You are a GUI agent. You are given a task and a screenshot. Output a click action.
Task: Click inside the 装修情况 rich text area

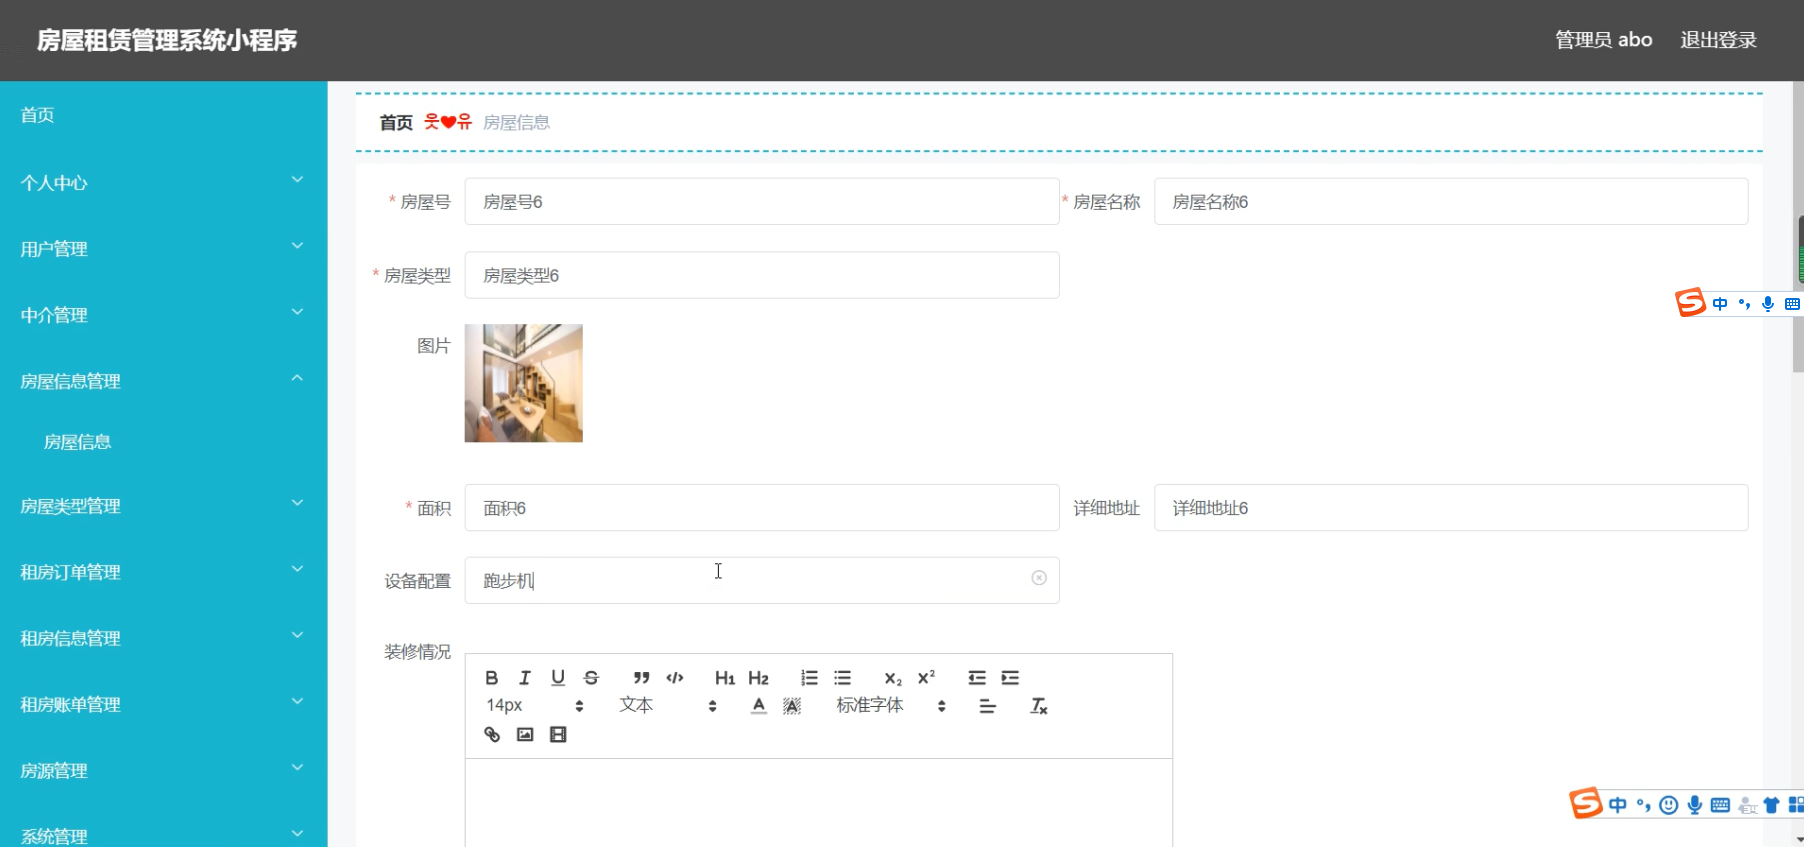[x=818, y=803]
